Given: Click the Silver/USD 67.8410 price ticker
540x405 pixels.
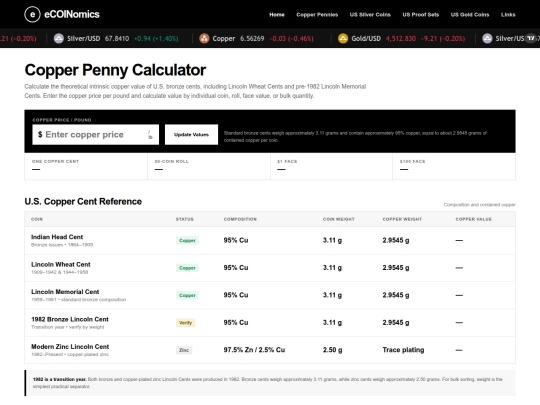Looking at the screenshot, I should [116, 39].
